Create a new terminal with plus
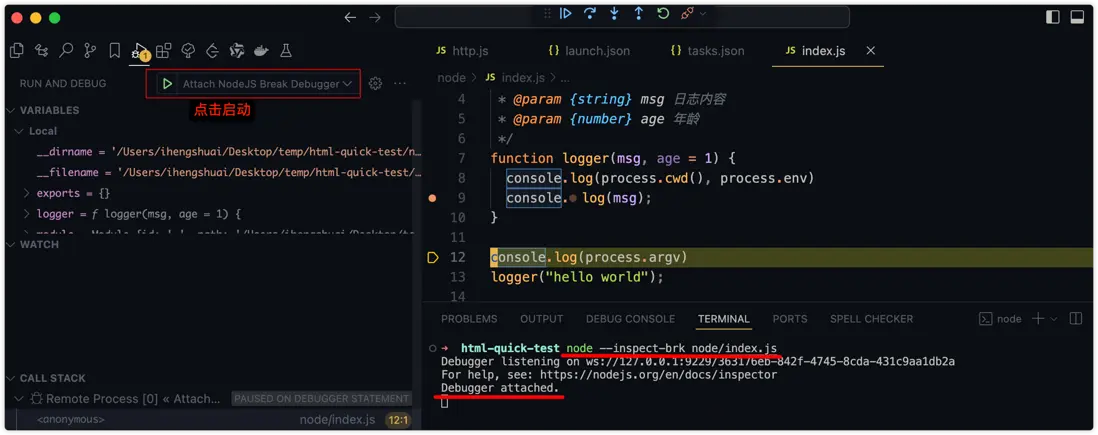1098x435 pixels. pos(1038,319)
